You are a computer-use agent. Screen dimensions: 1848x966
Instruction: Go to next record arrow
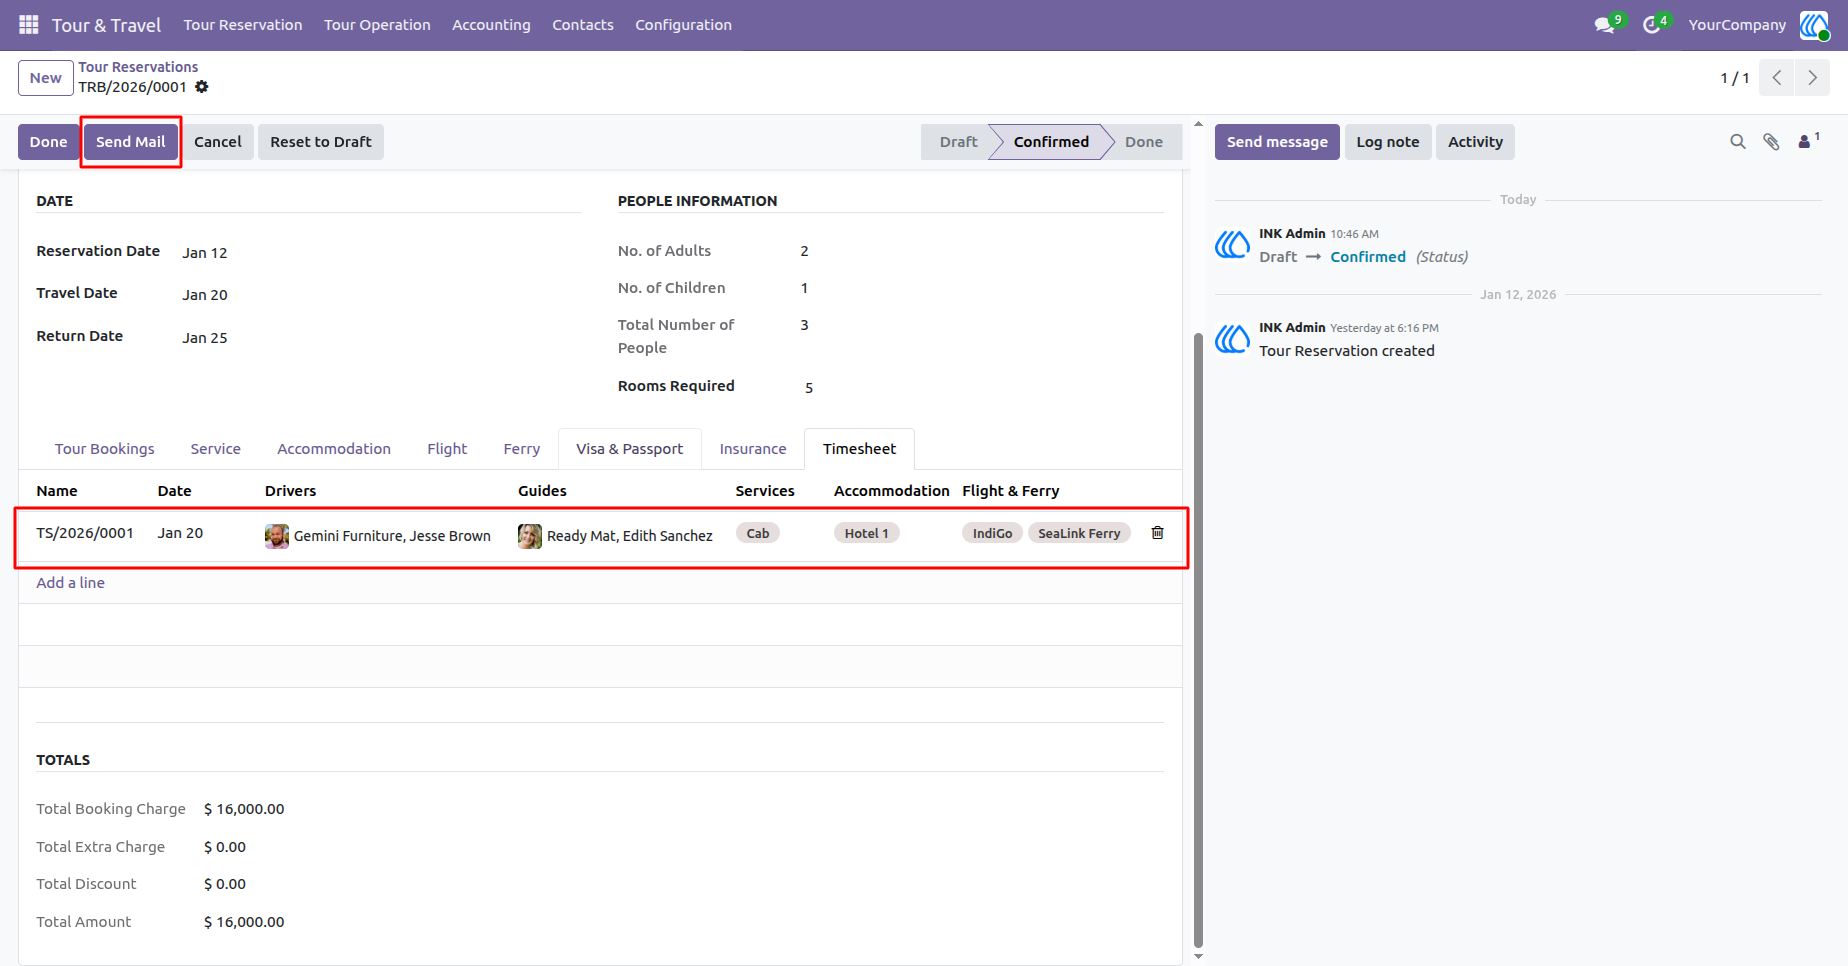pyautogui.click(x=1812, y=78)
